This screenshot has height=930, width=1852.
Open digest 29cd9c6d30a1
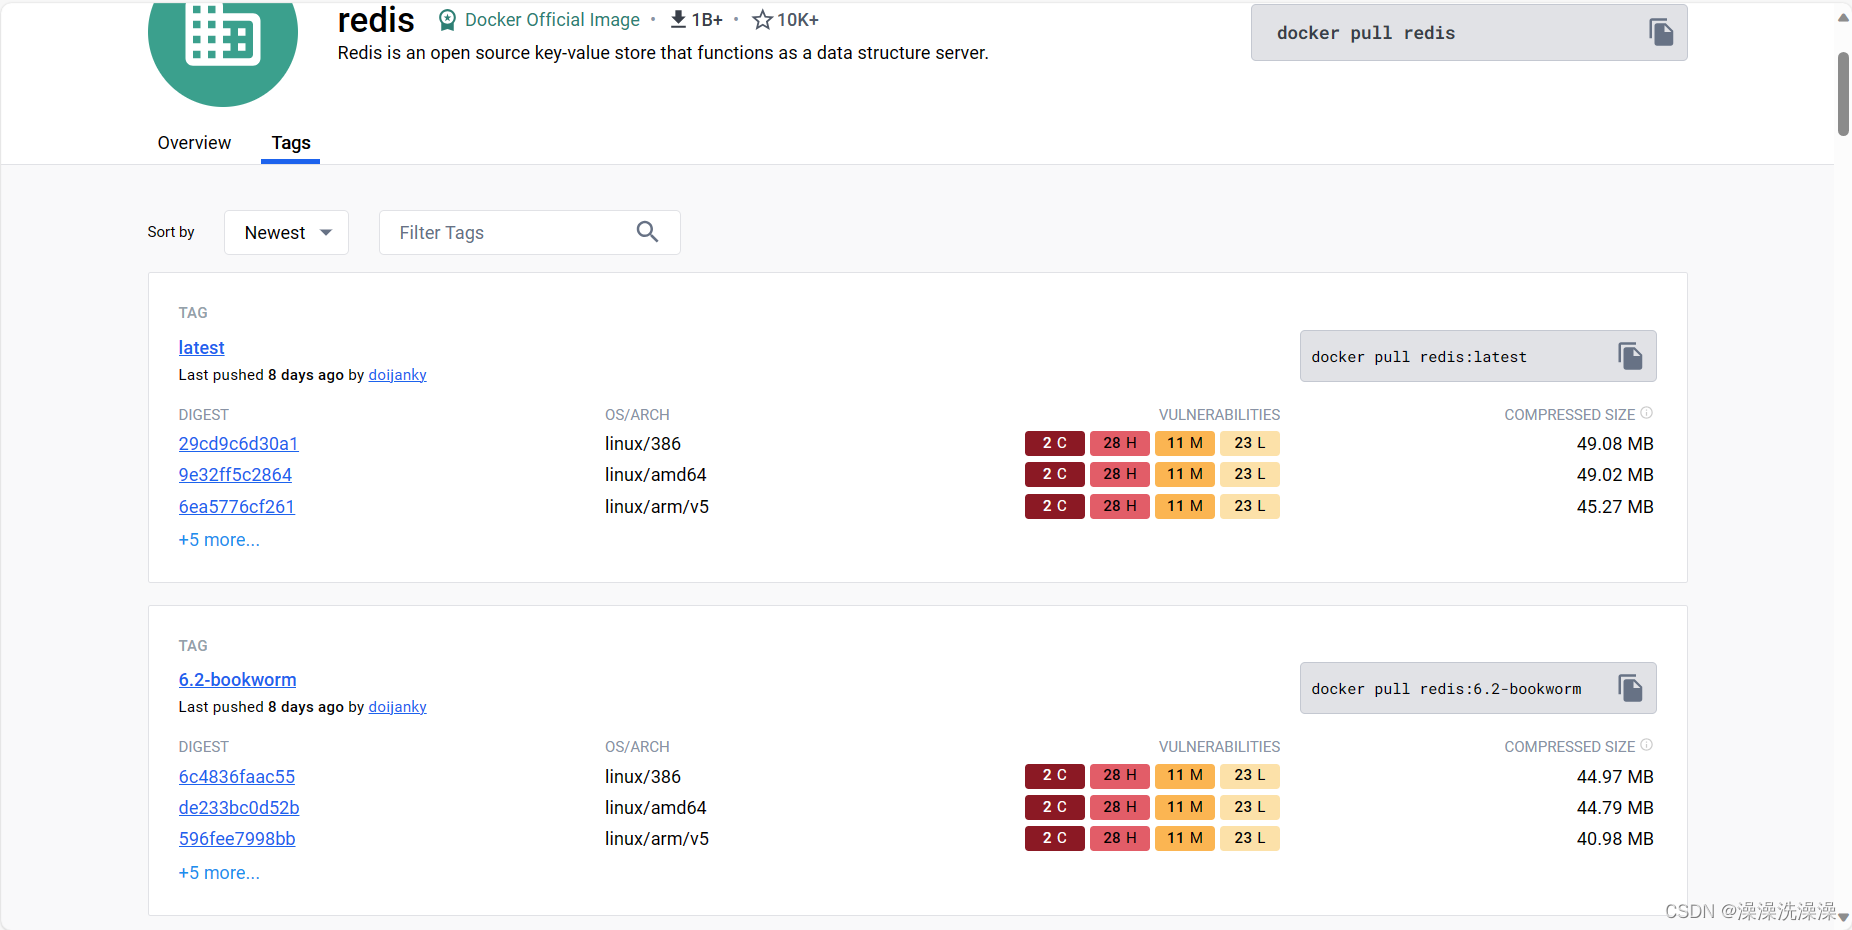click(238, 444)
